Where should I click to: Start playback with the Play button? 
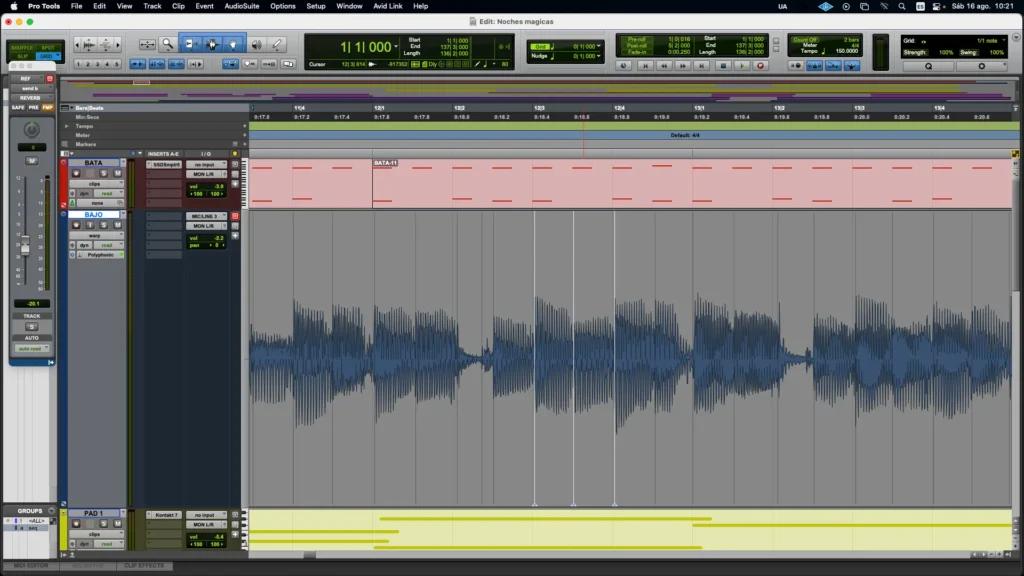[x=741, y=66]
